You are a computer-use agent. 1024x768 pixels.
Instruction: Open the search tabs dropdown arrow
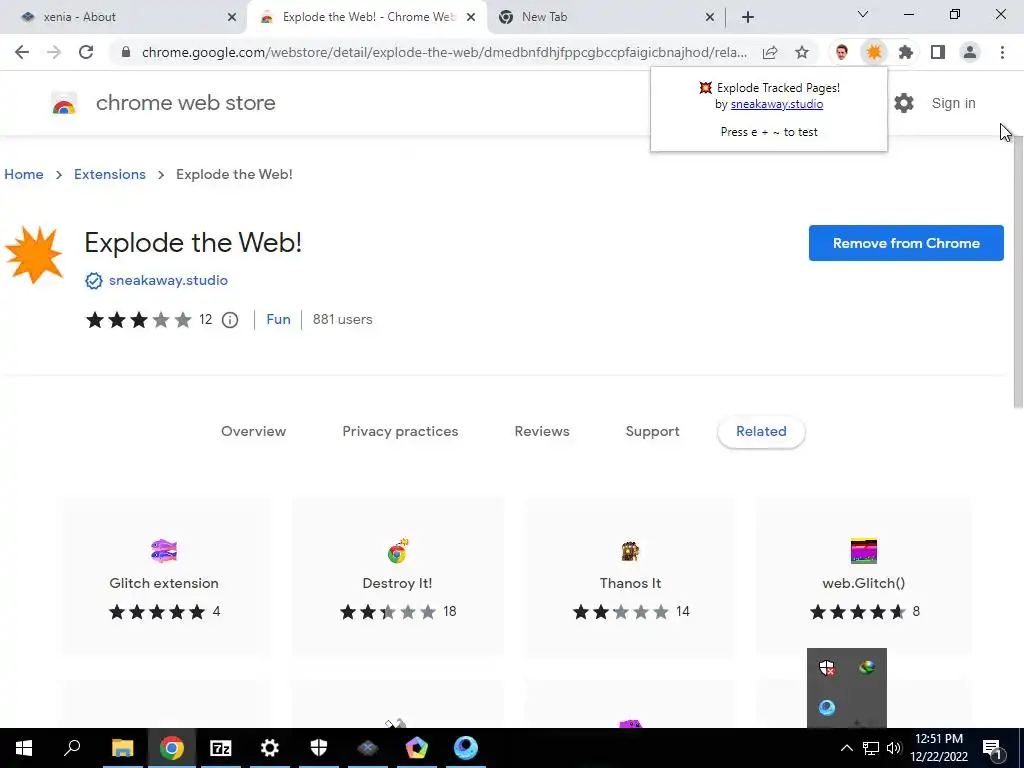[863, 14]
